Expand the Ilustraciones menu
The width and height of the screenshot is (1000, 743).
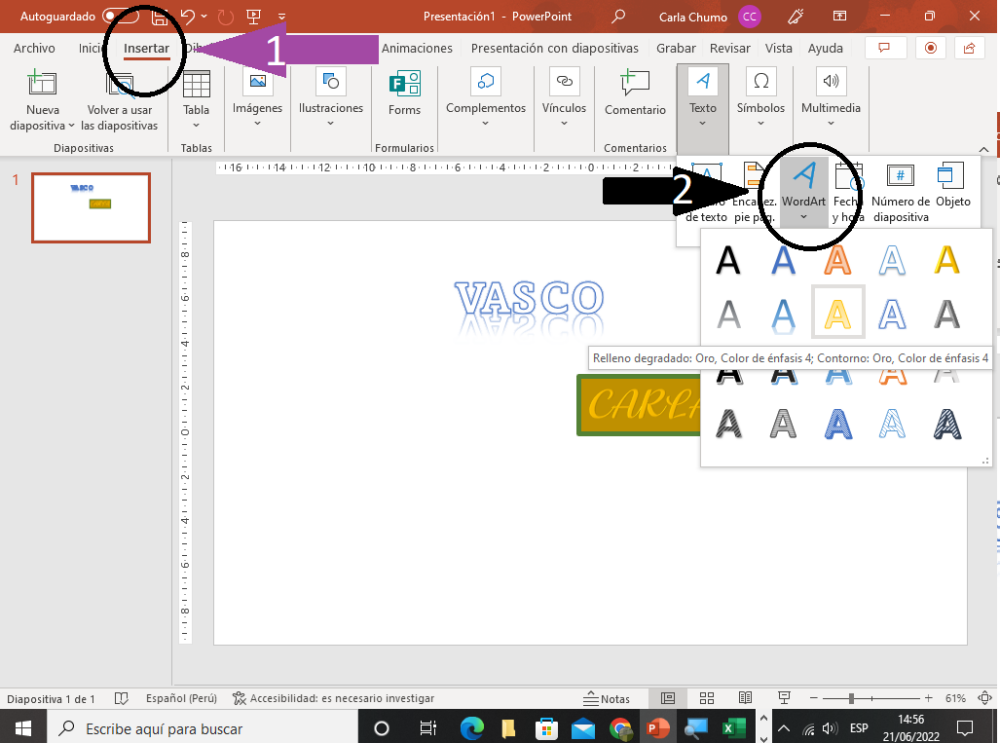click(x=330, y=99)
